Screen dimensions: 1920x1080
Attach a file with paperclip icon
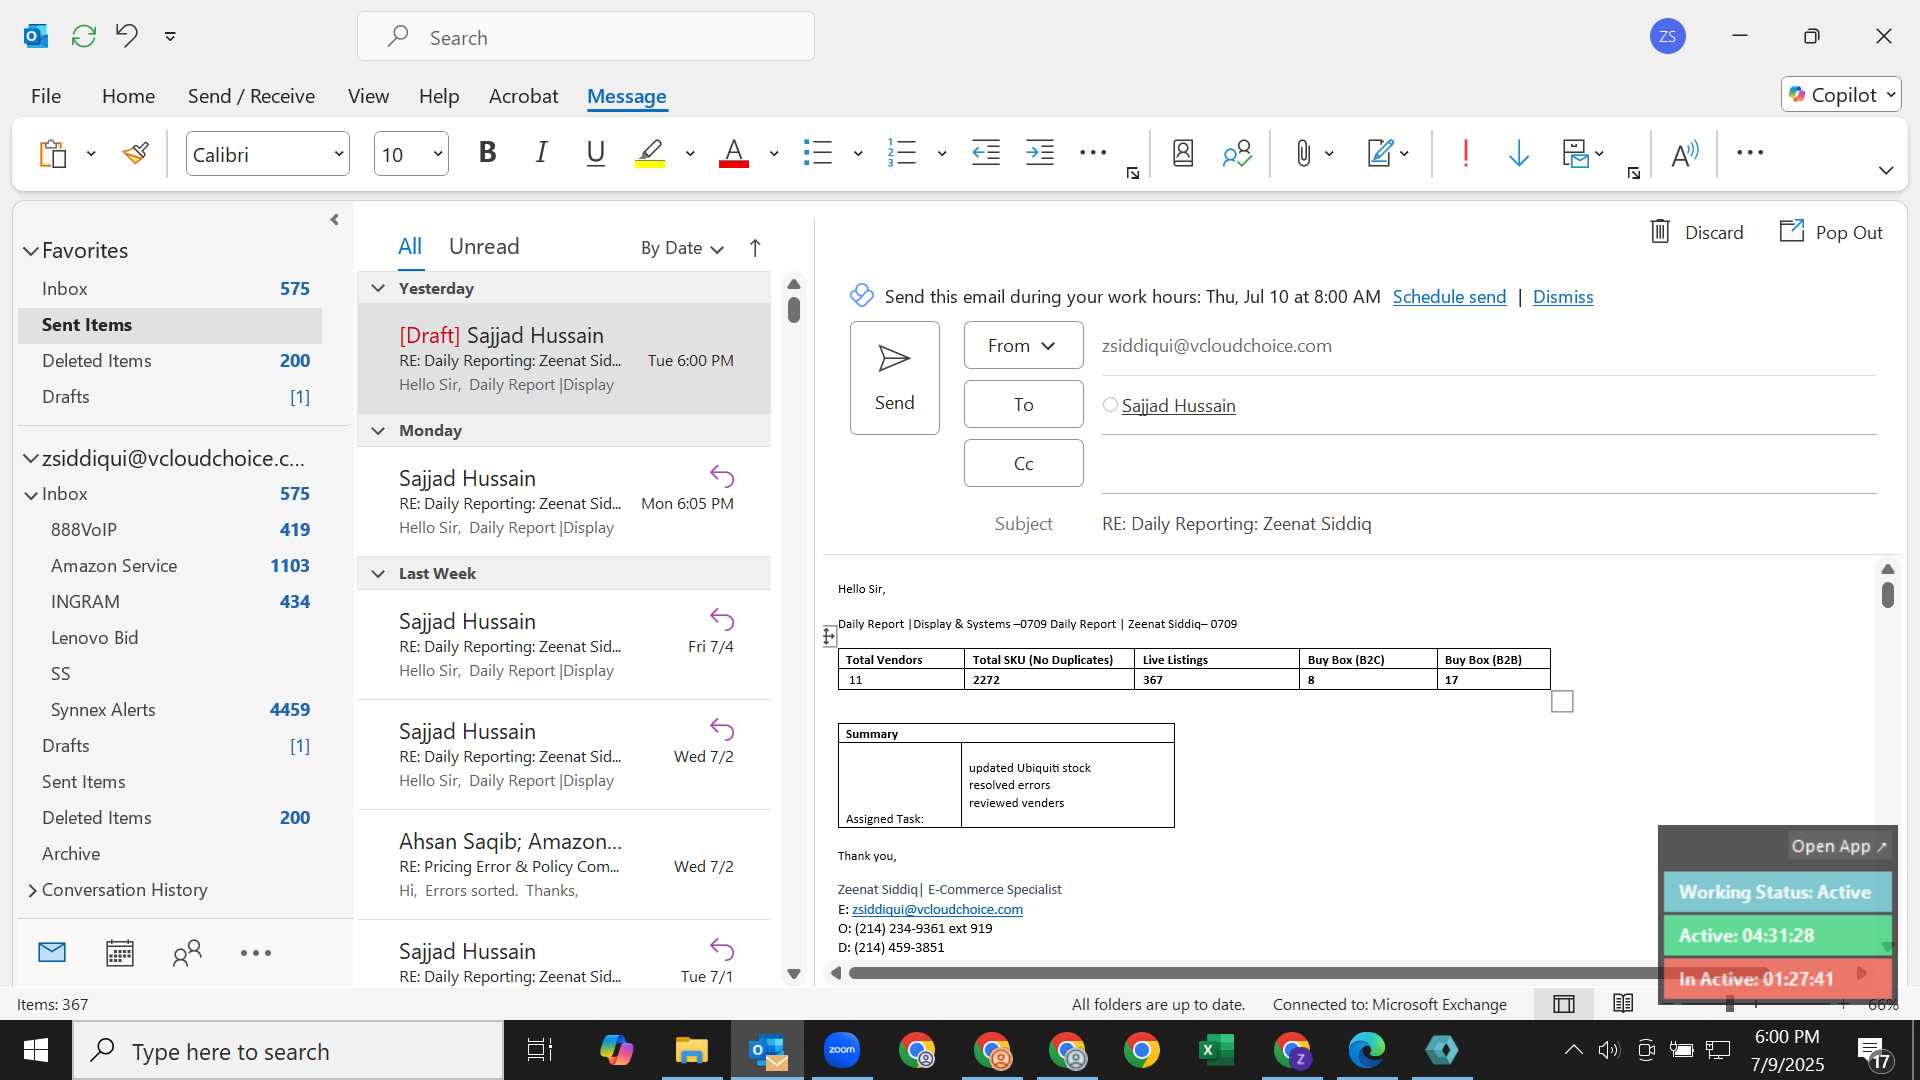[x=1303, y=153]
